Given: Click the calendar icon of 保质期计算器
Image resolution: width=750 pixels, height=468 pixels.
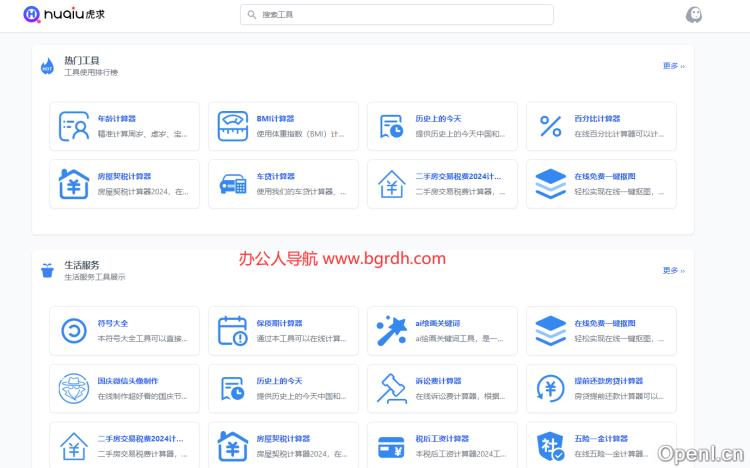Looking at the screenshot, I should (x=232, y=331).
